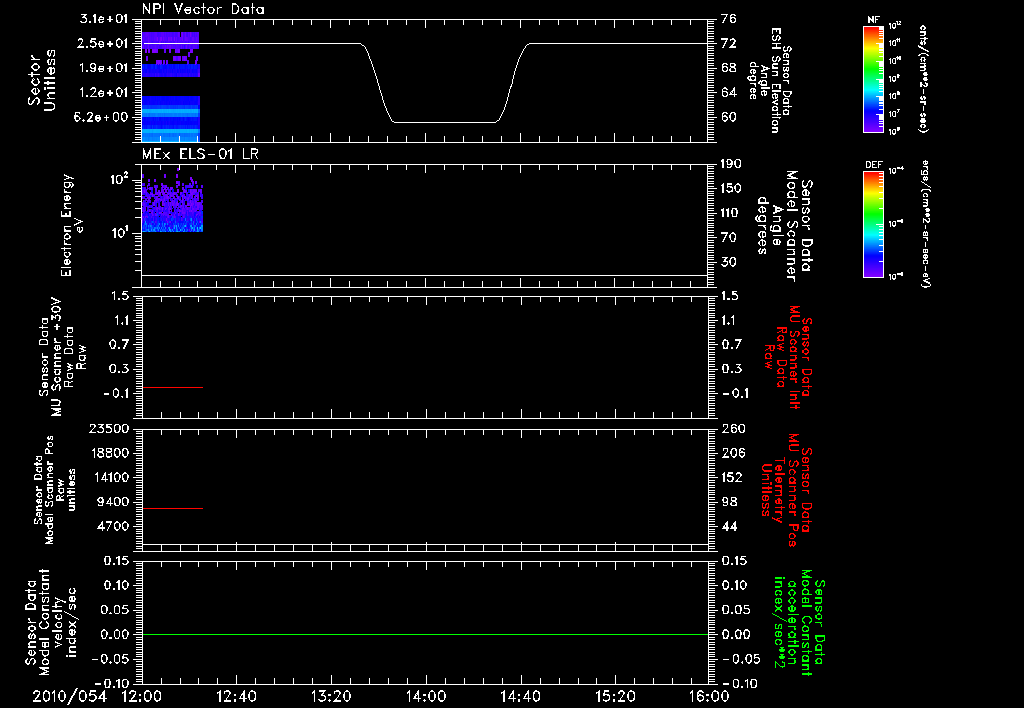Image resolution: width=1024 pixels, height=708 pixels.
Task: Click the red 'MU Scanner Int Raw Data' label
Action: click(x=788, y=356)
